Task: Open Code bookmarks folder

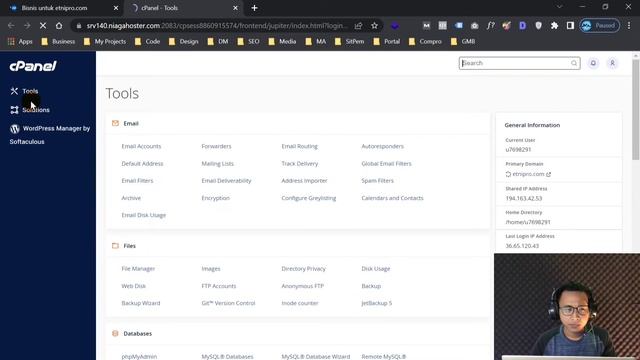Action: tap(147, 42)
